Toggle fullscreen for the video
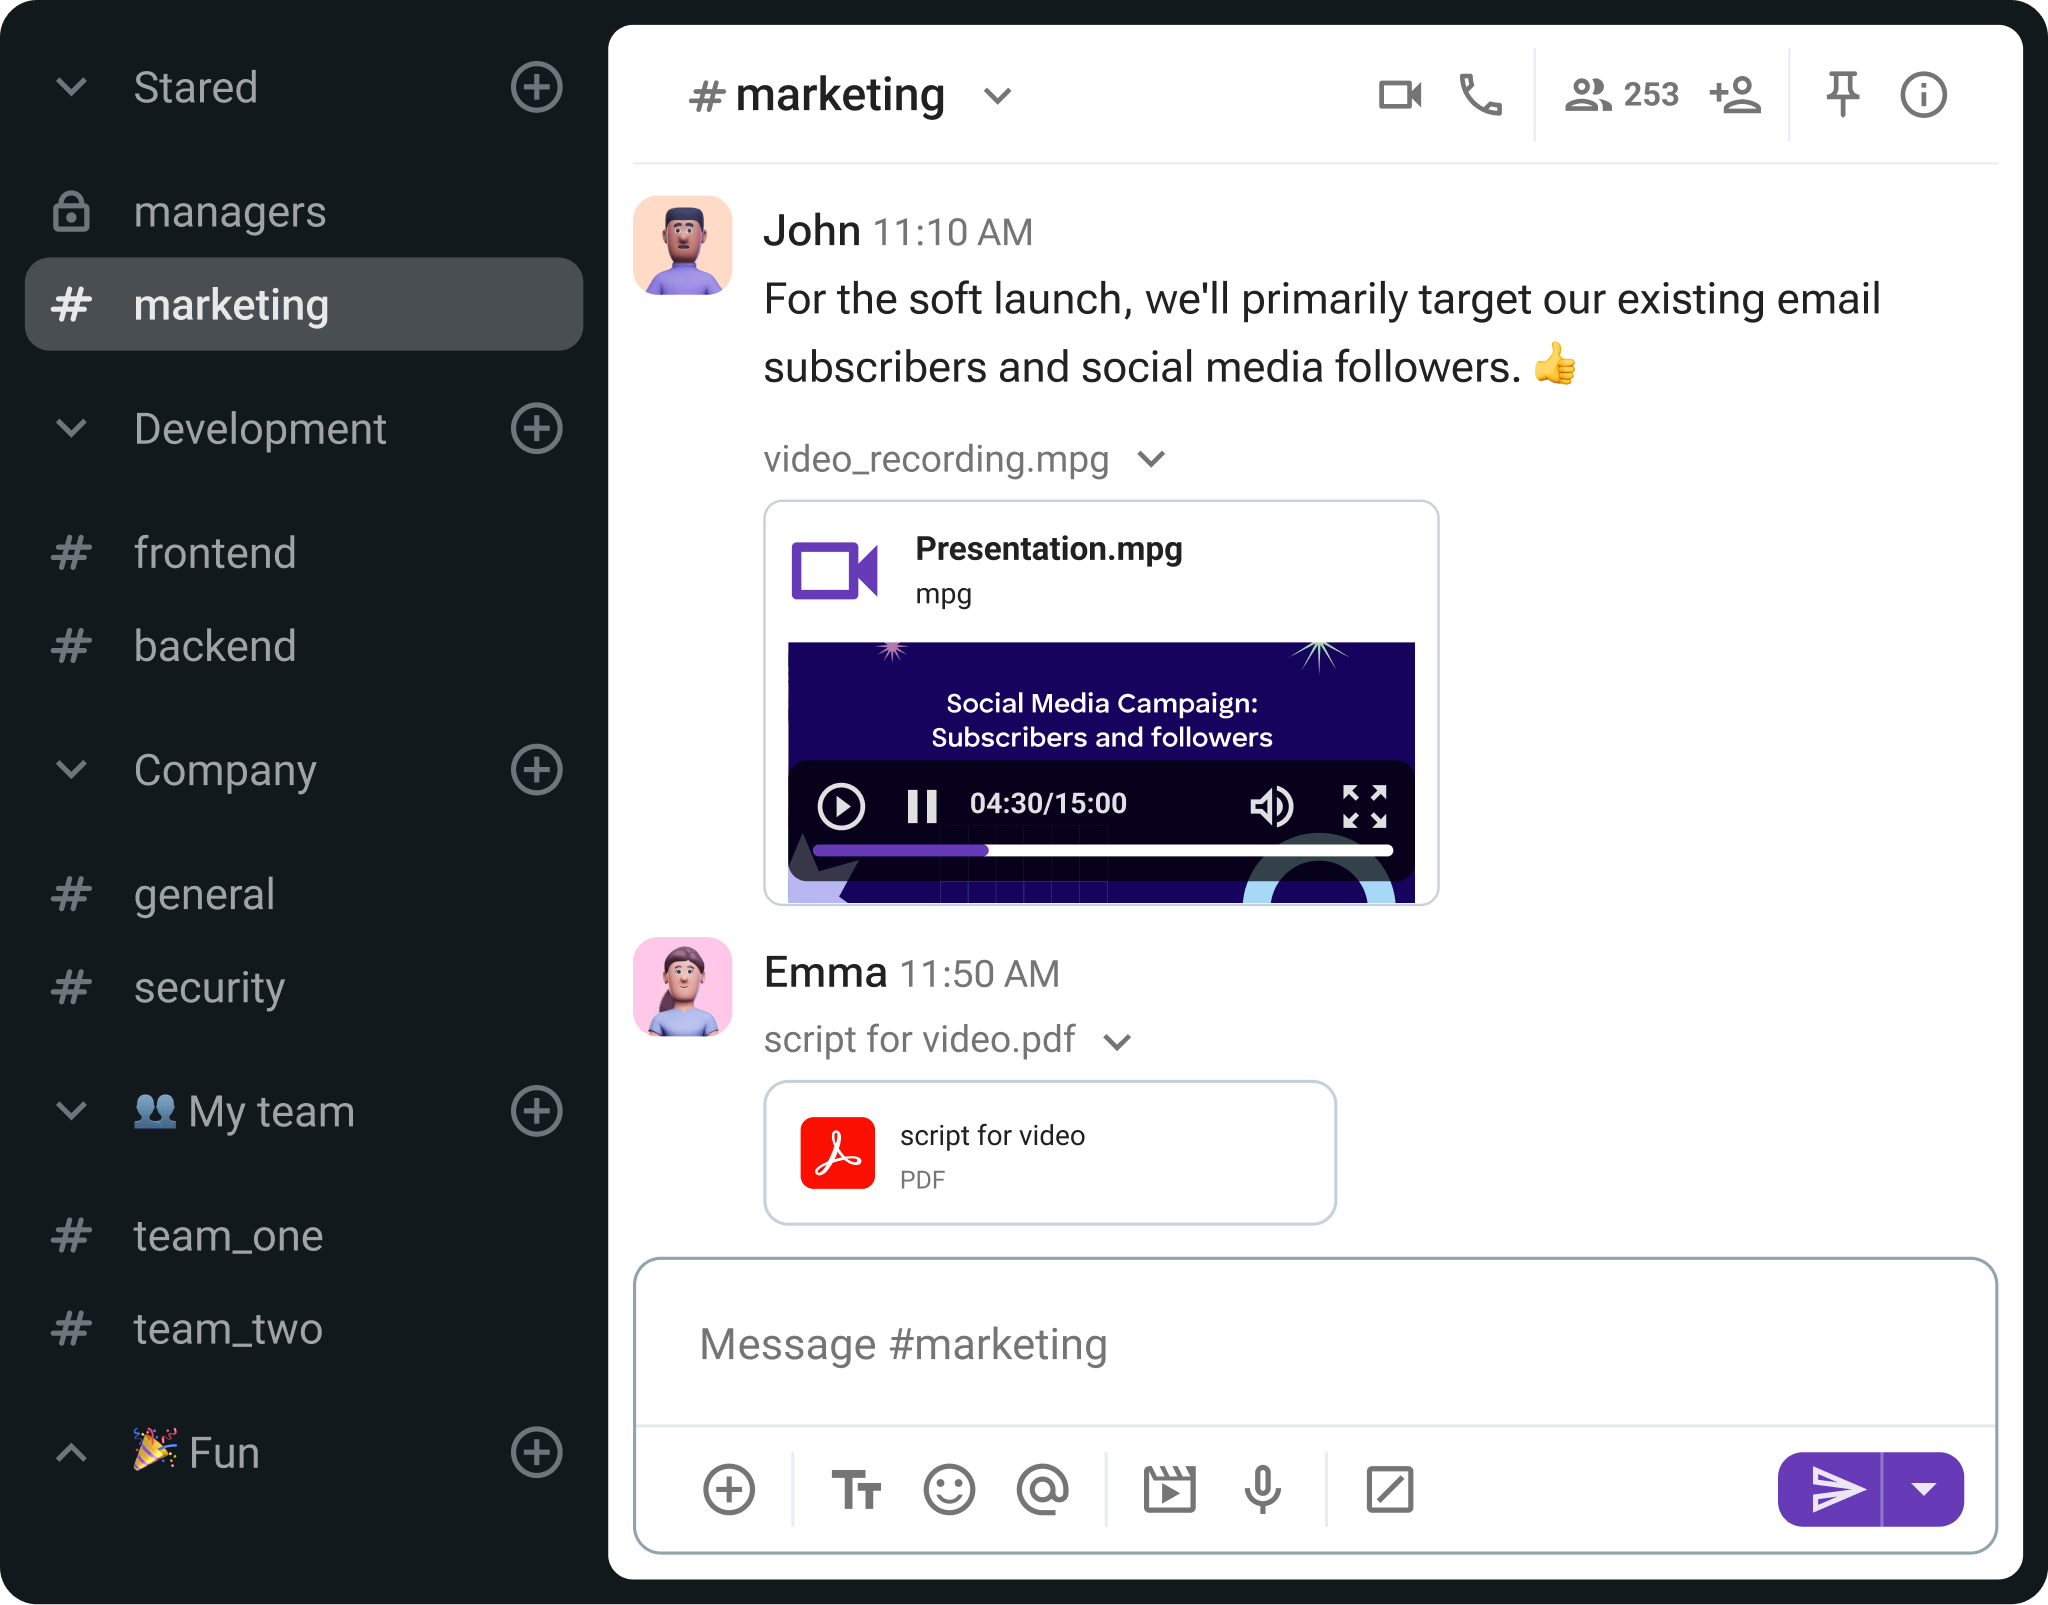Image resolution: width=2048 pixels, height=1605 pixels. (x=1365, y=806)
